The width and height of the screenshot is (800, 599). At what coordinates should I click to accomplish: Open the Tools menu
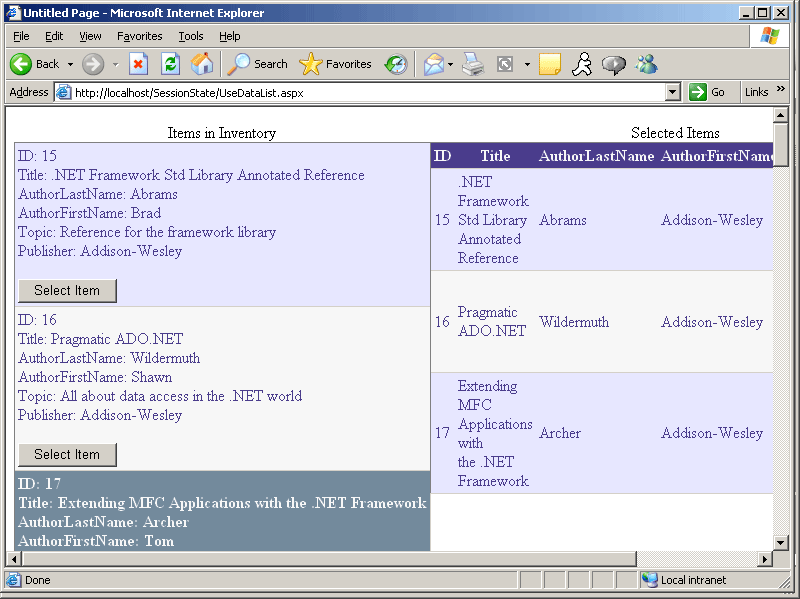pos(190,36)
